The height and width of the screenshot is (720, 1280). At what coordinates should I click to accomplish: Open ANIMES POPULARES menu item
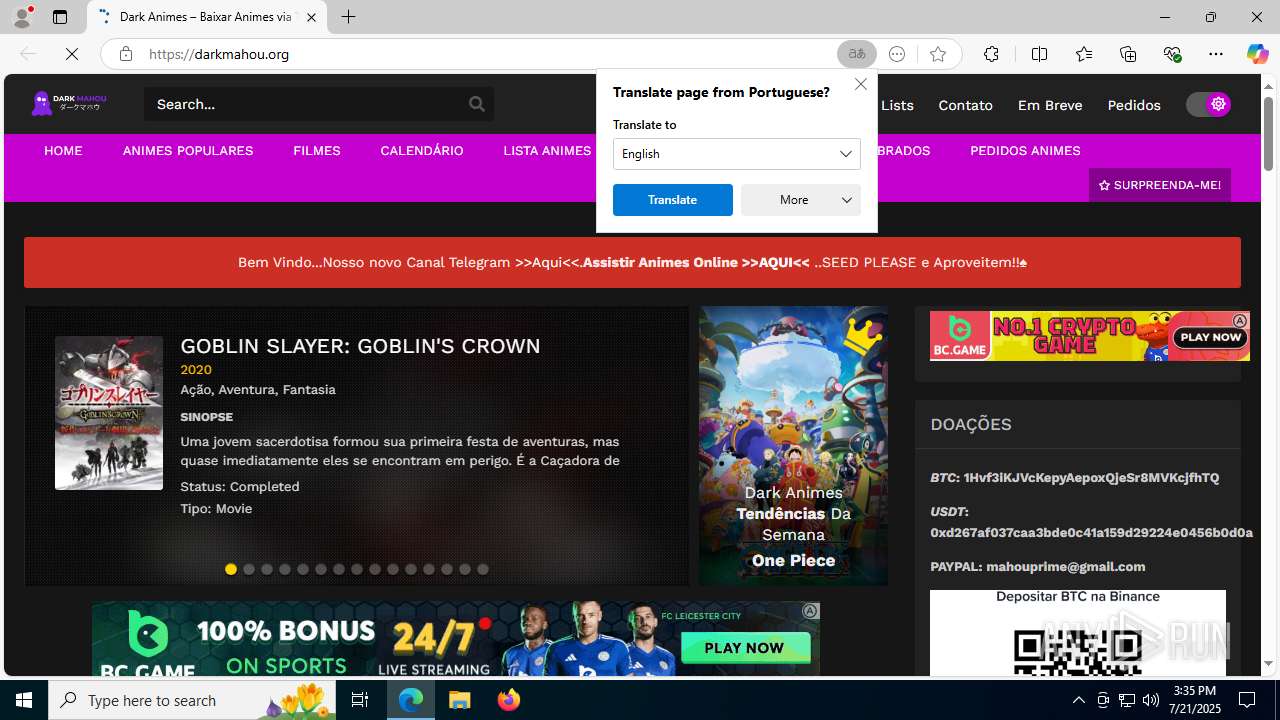click(x=188, y=151)
